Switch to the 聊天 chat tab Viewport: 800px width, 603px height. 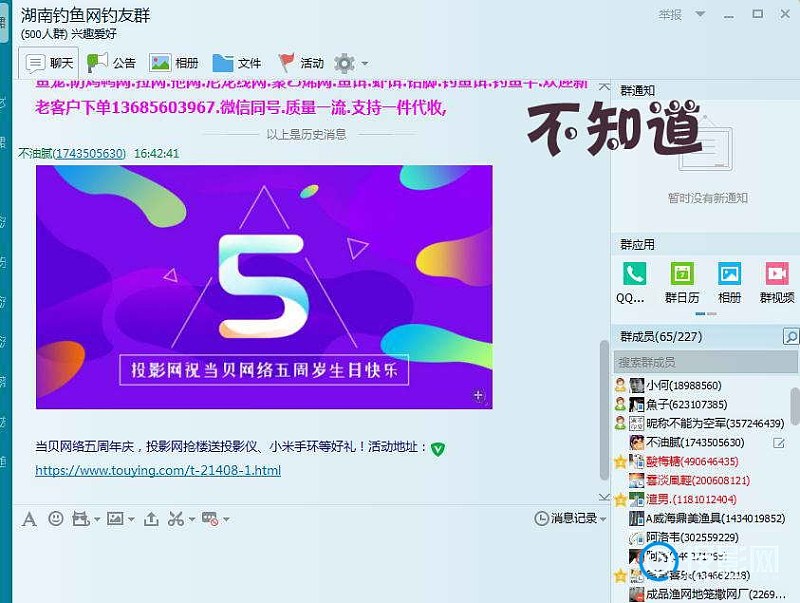coord(49,63)
